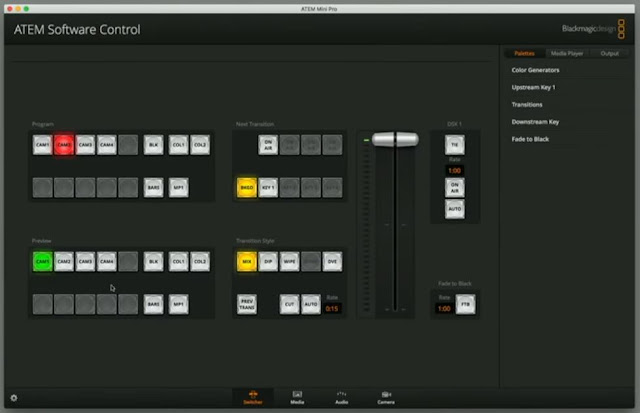640x413 pixels.
Task: Select CAM4 on the Preview bus
Action: (107, 262)
